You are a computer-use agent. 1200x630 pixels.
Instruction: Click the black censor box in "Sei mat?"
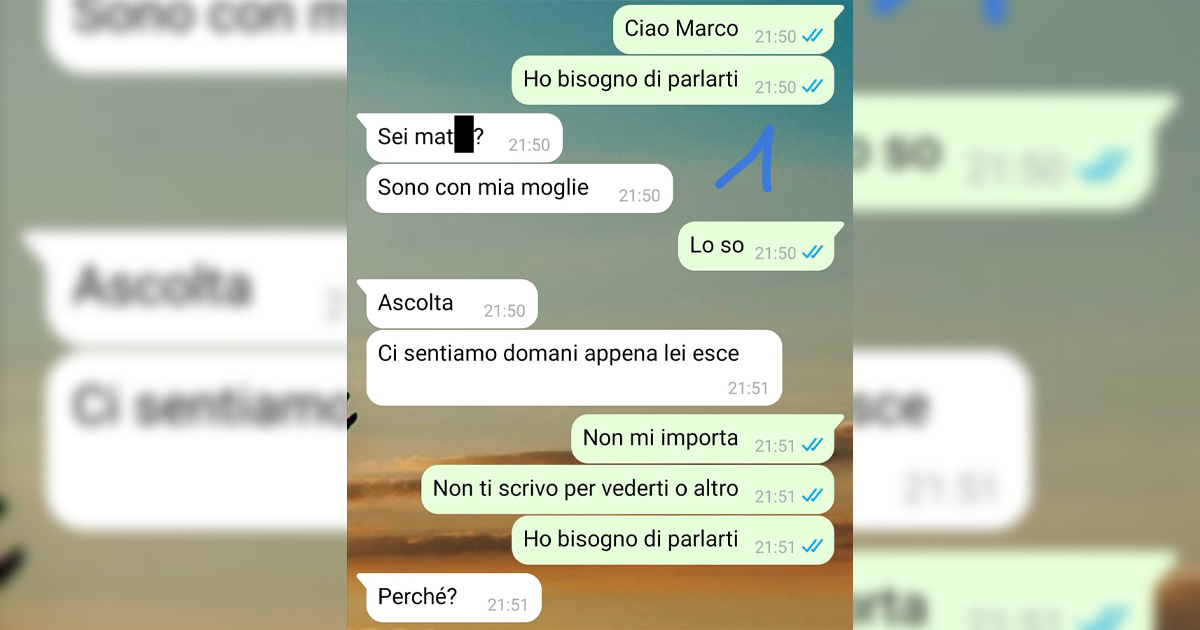click(x=464, y=134)
